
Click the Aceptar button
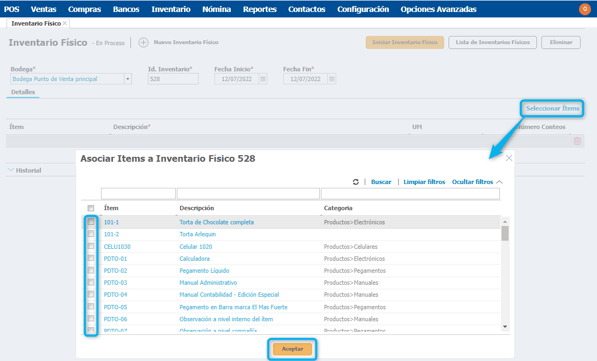click(292, 349)
